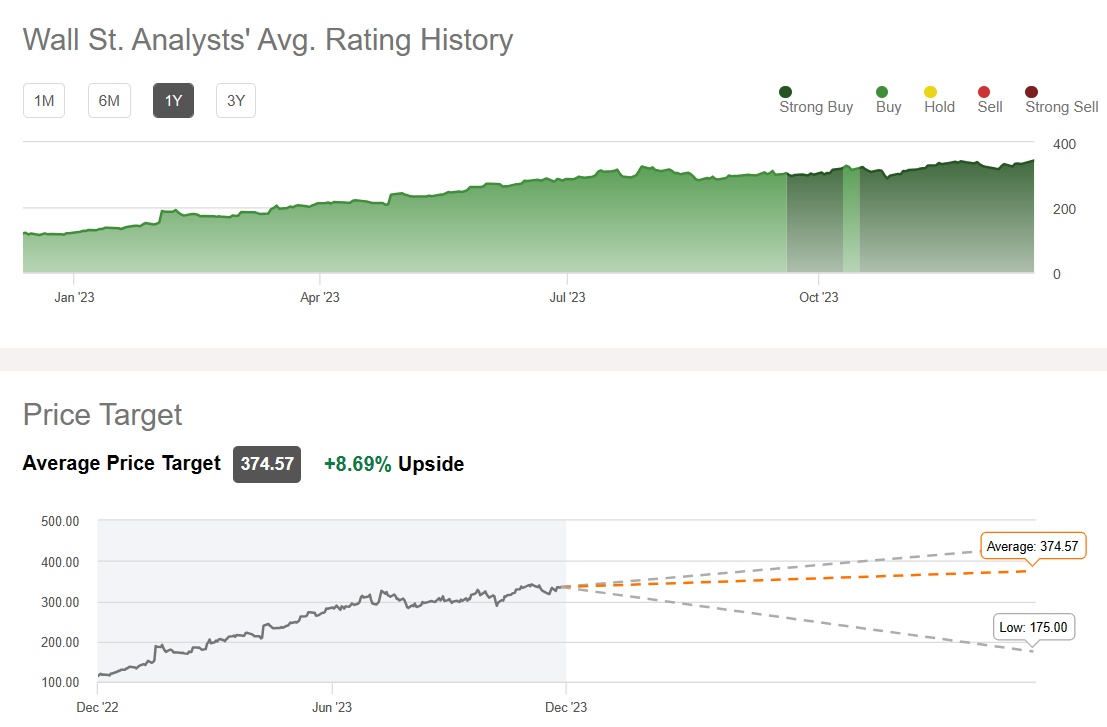
Task: Click the Price Target heading
Action: click(103, 415)
